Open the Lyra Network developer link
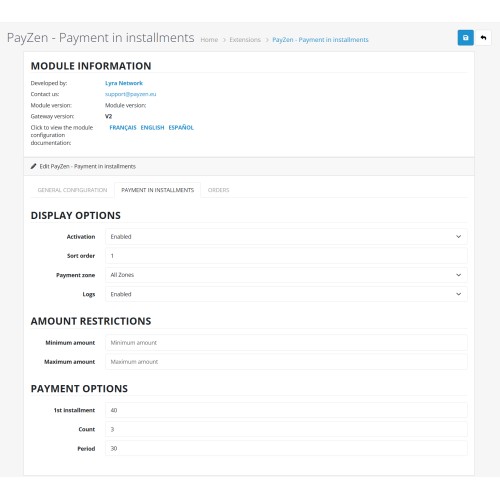The image size is (500, 500). coord(124,83)
